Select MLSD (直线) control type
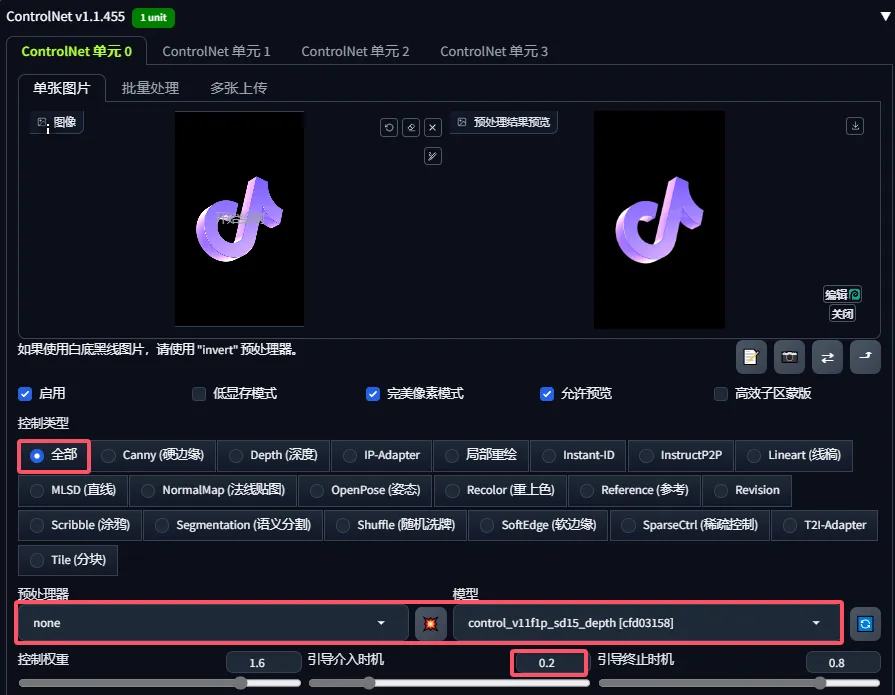 click(x=73, y=490)
